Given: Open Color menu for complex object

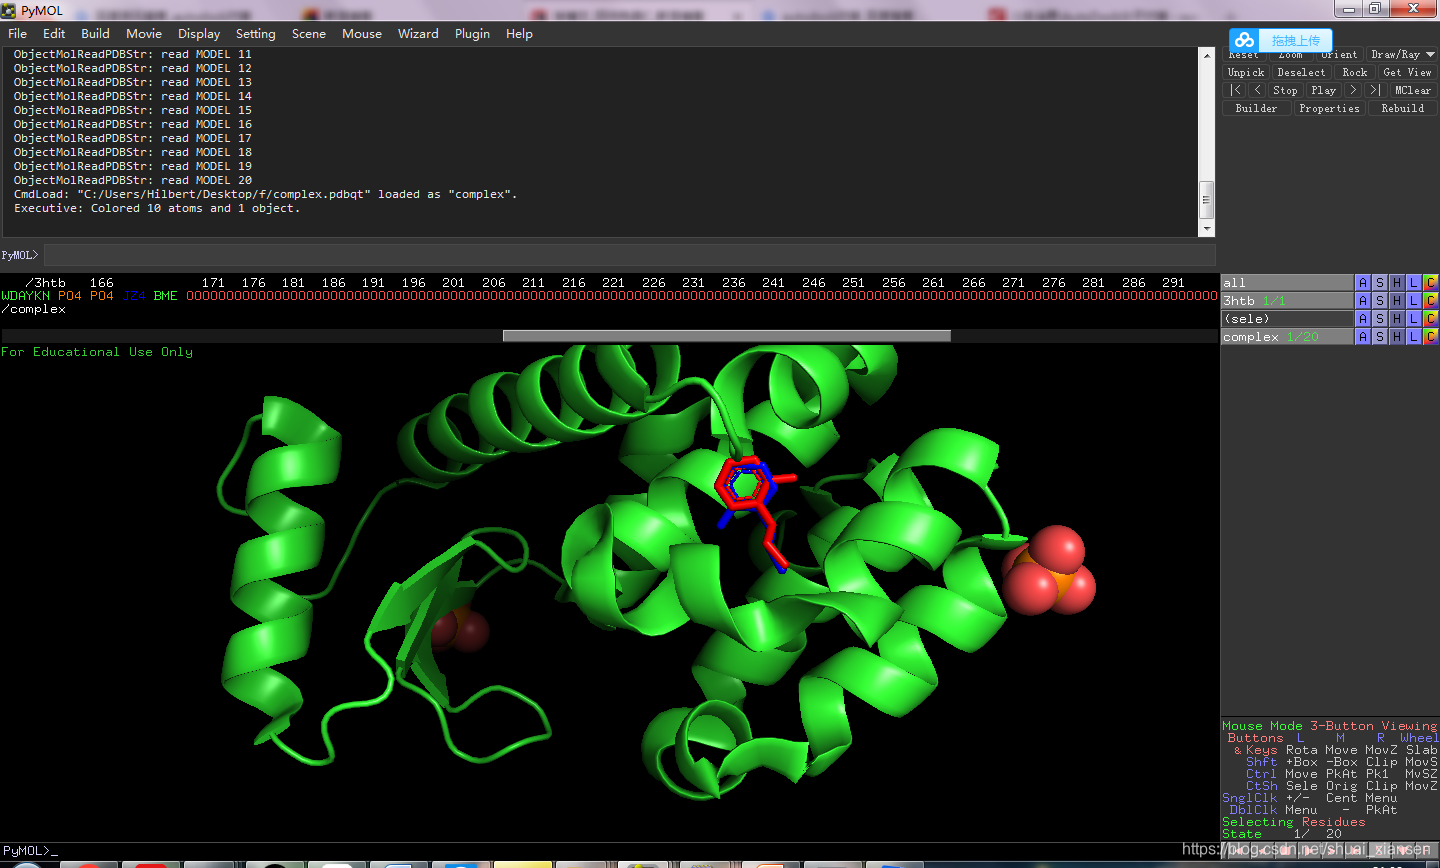Looking at the screenshot, I should tap(1430, 337).
